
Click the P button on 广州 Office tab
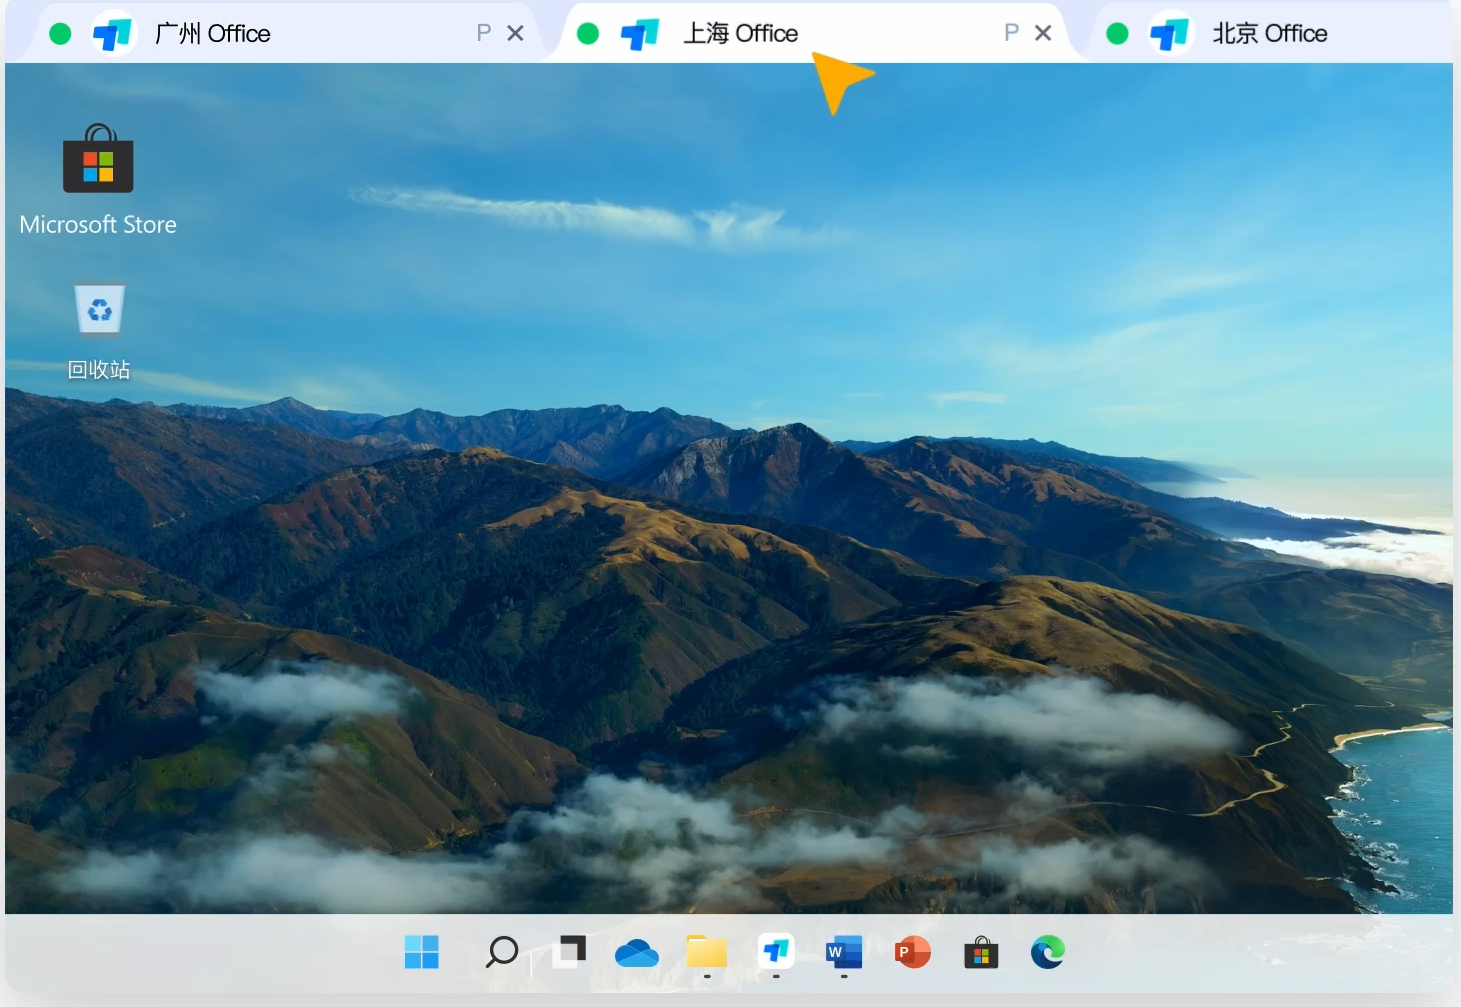coord(484,34)
